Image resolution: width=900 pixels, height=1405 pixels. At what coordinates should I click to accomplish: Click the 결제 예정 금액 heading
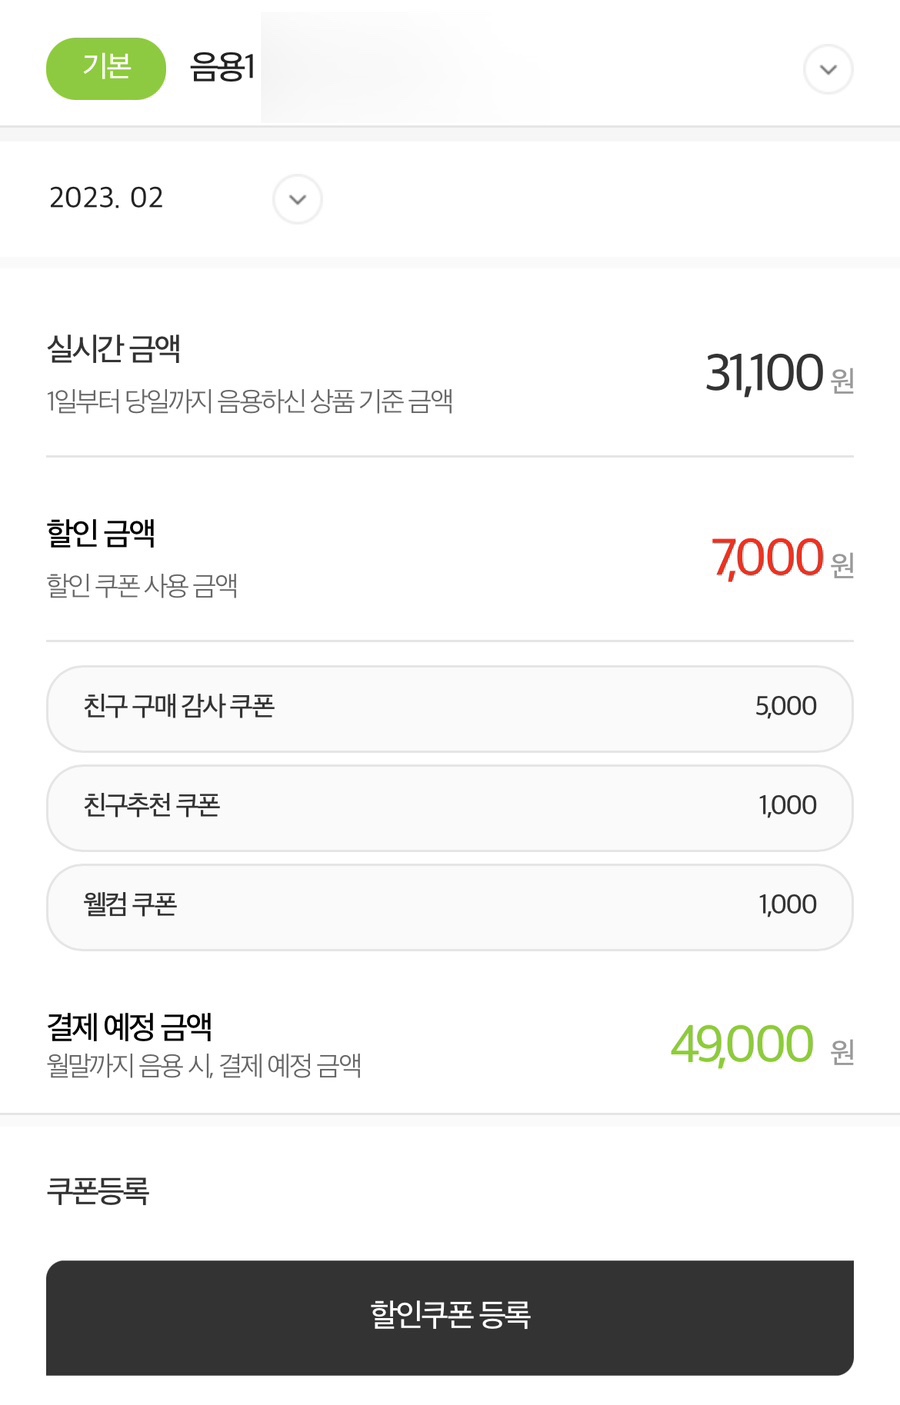129,1027
